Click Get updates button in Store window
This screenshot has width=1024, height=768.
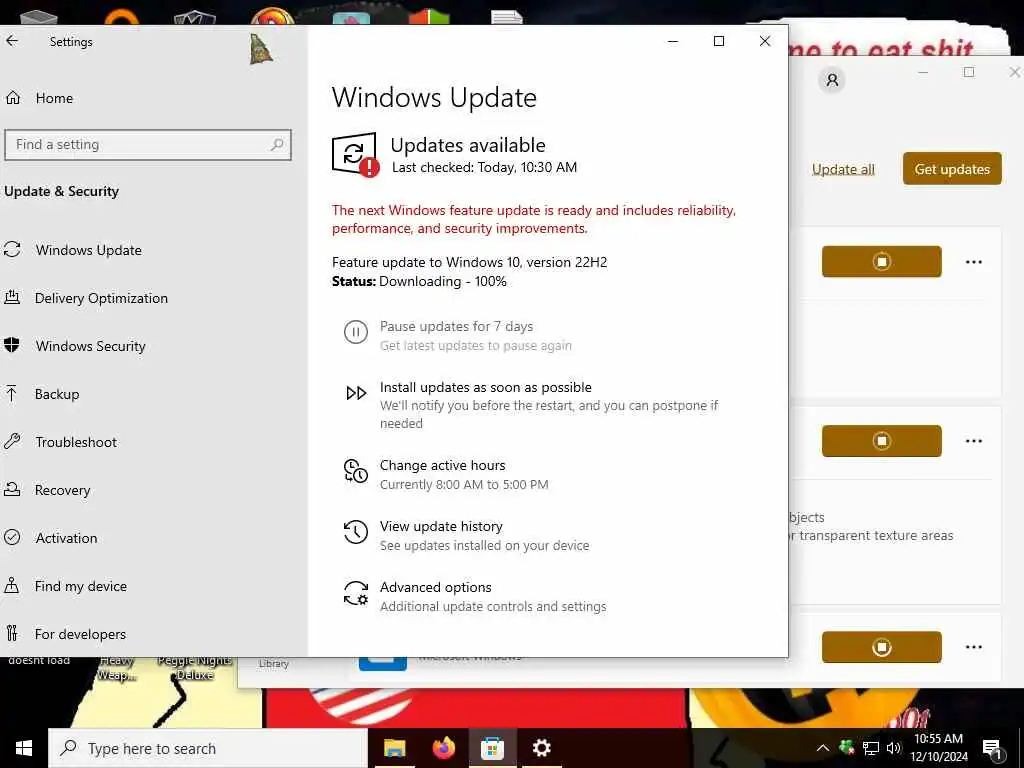(952, 169)
